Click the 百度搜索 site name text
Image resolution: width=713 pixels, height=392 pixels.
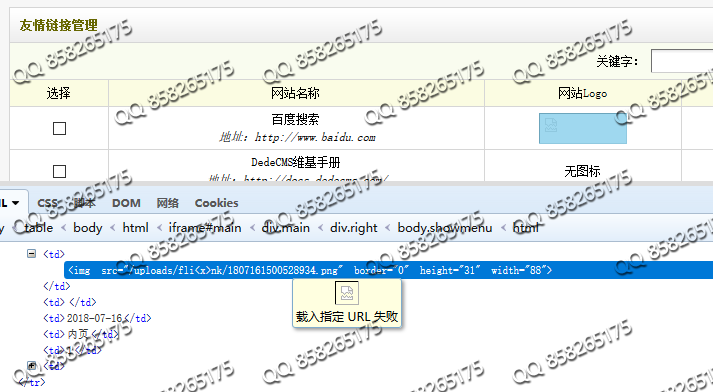click(296, 119)
